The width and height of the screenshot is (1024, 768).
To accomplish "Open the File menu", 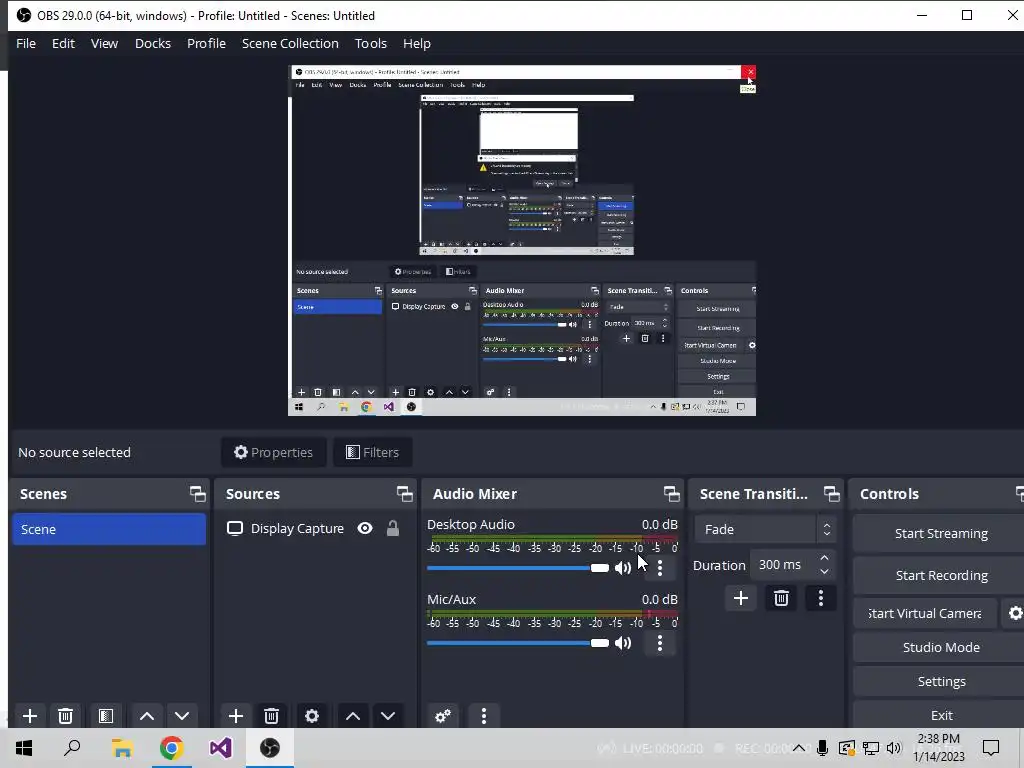I will (26, 43).
